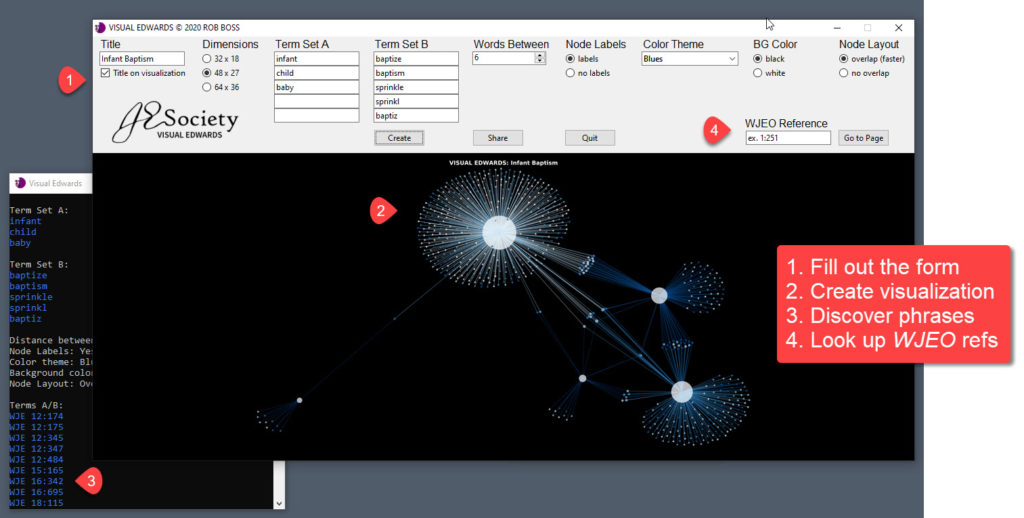
Task: Set BG Color to white
Action: point(758,73)
